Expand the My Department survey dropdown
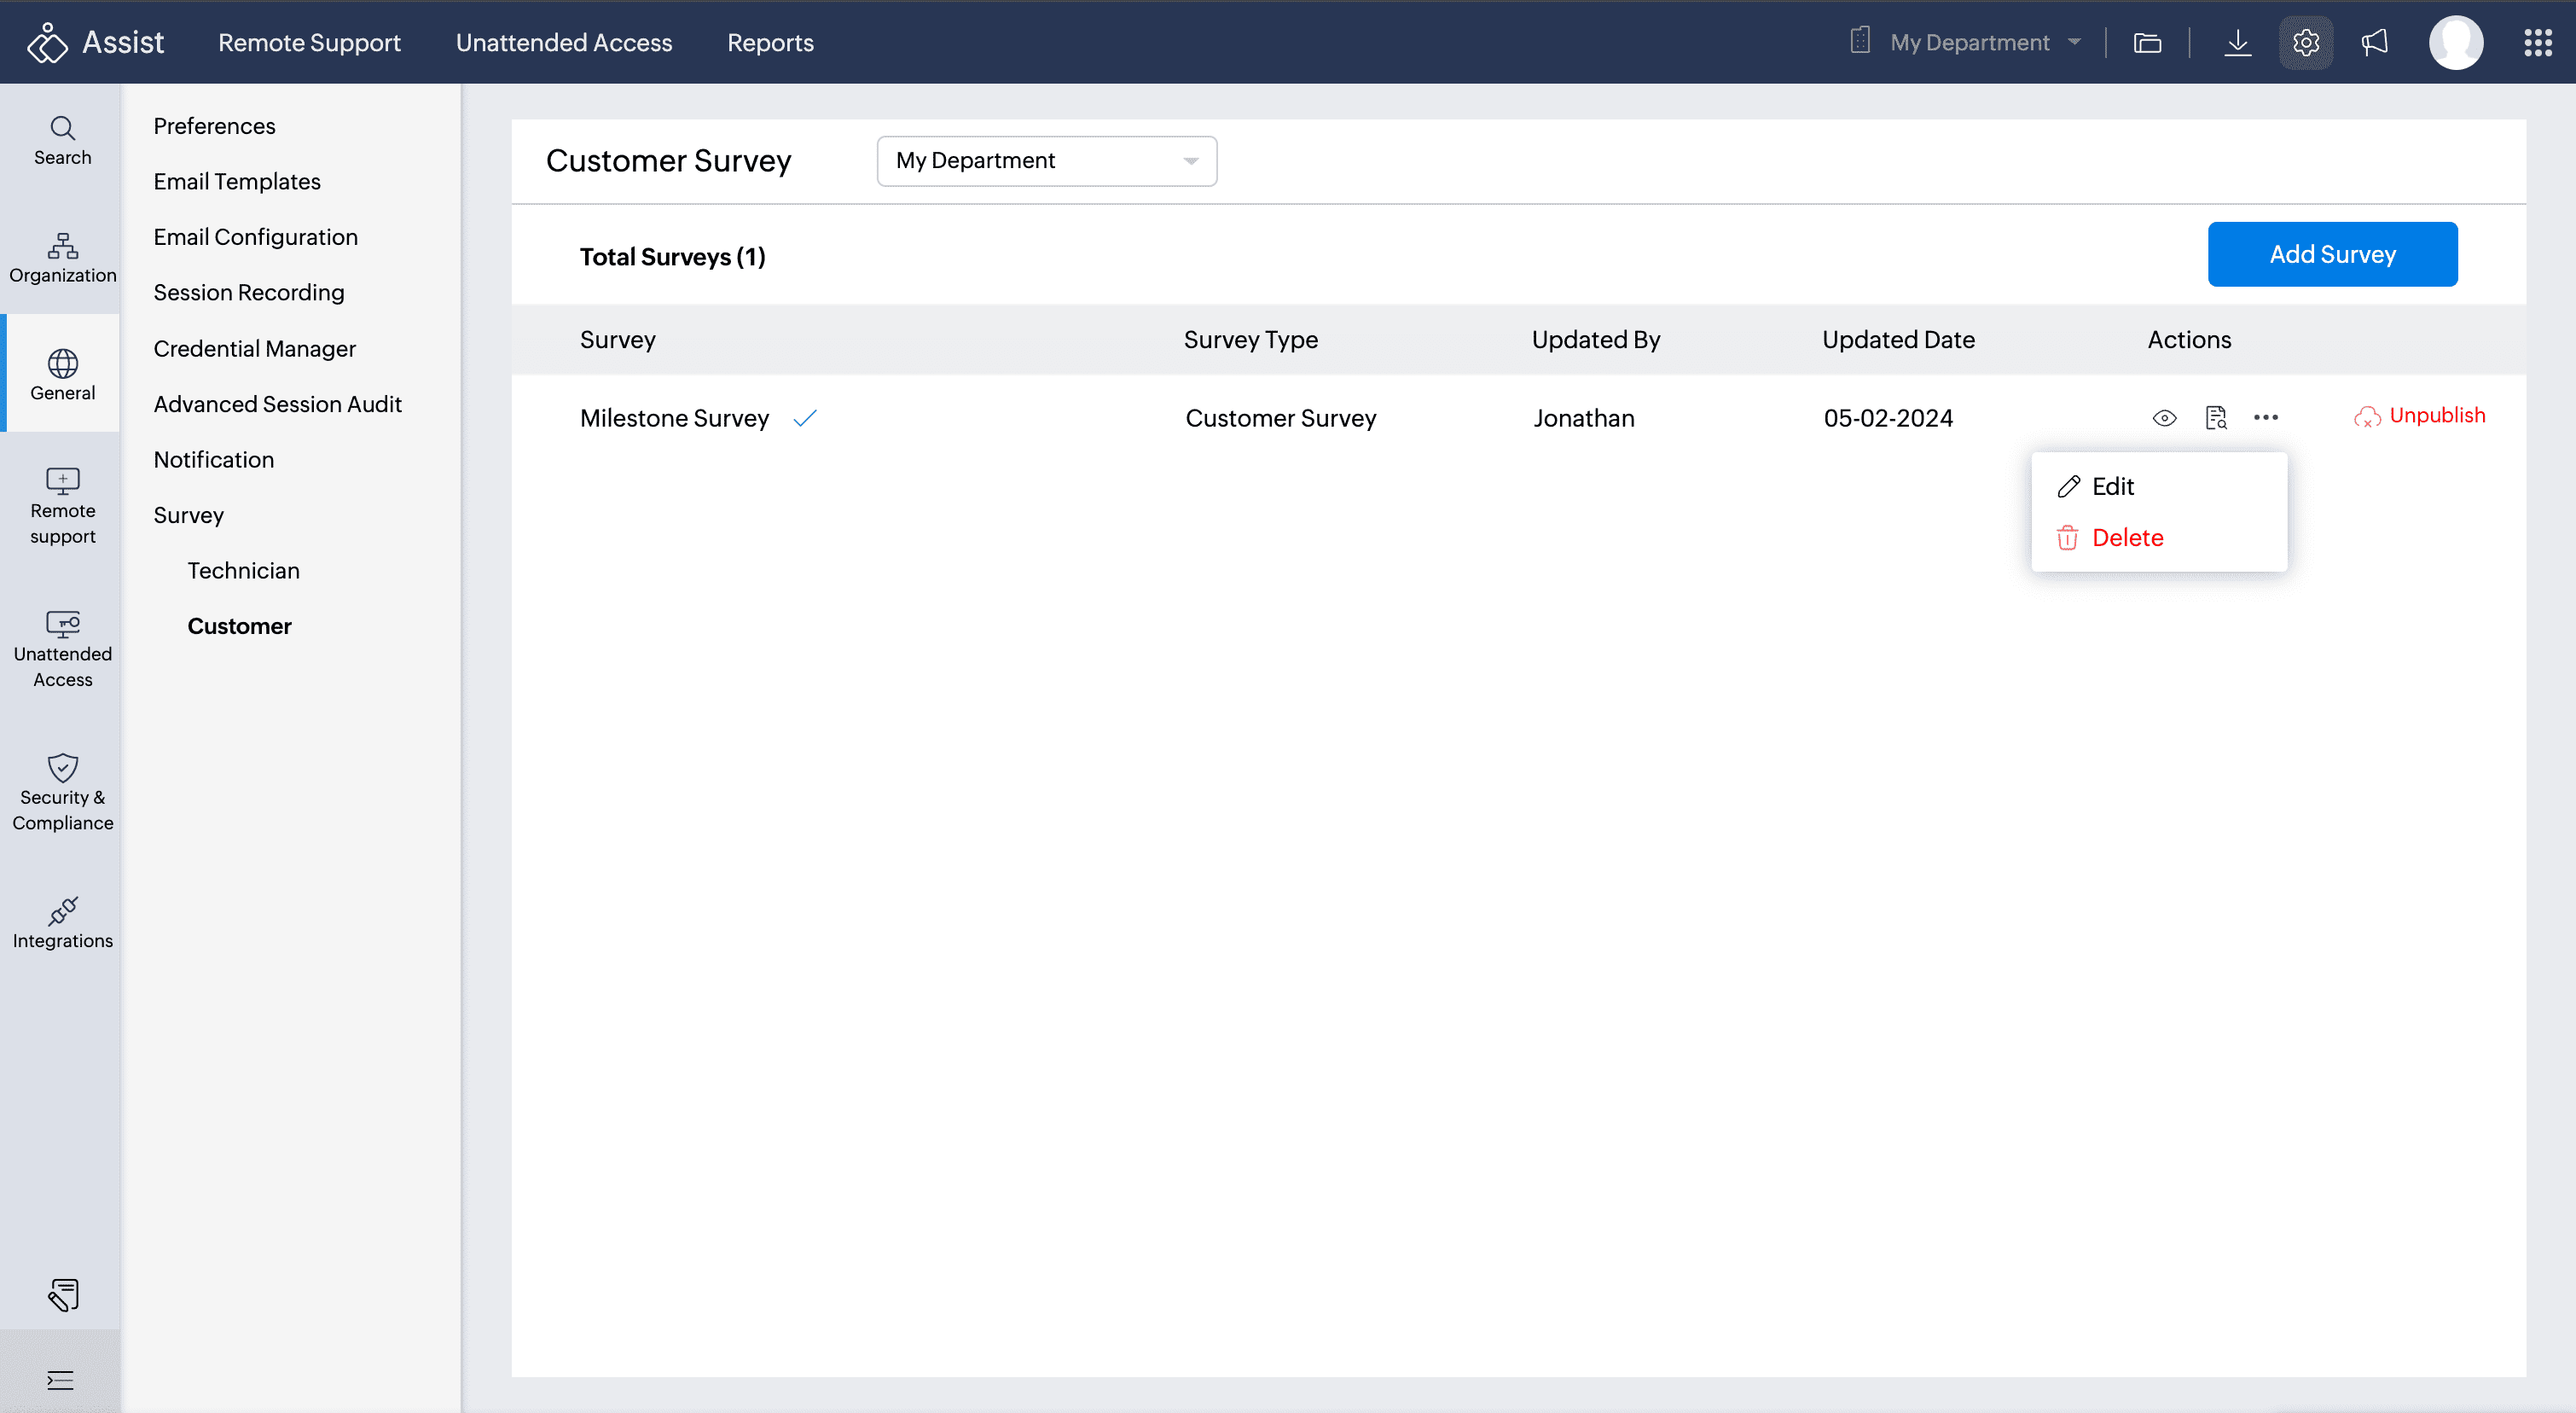Image resolution: width=2576 pixels, height=1413 pixels. pyautogui.click(x=1046, y=161)
